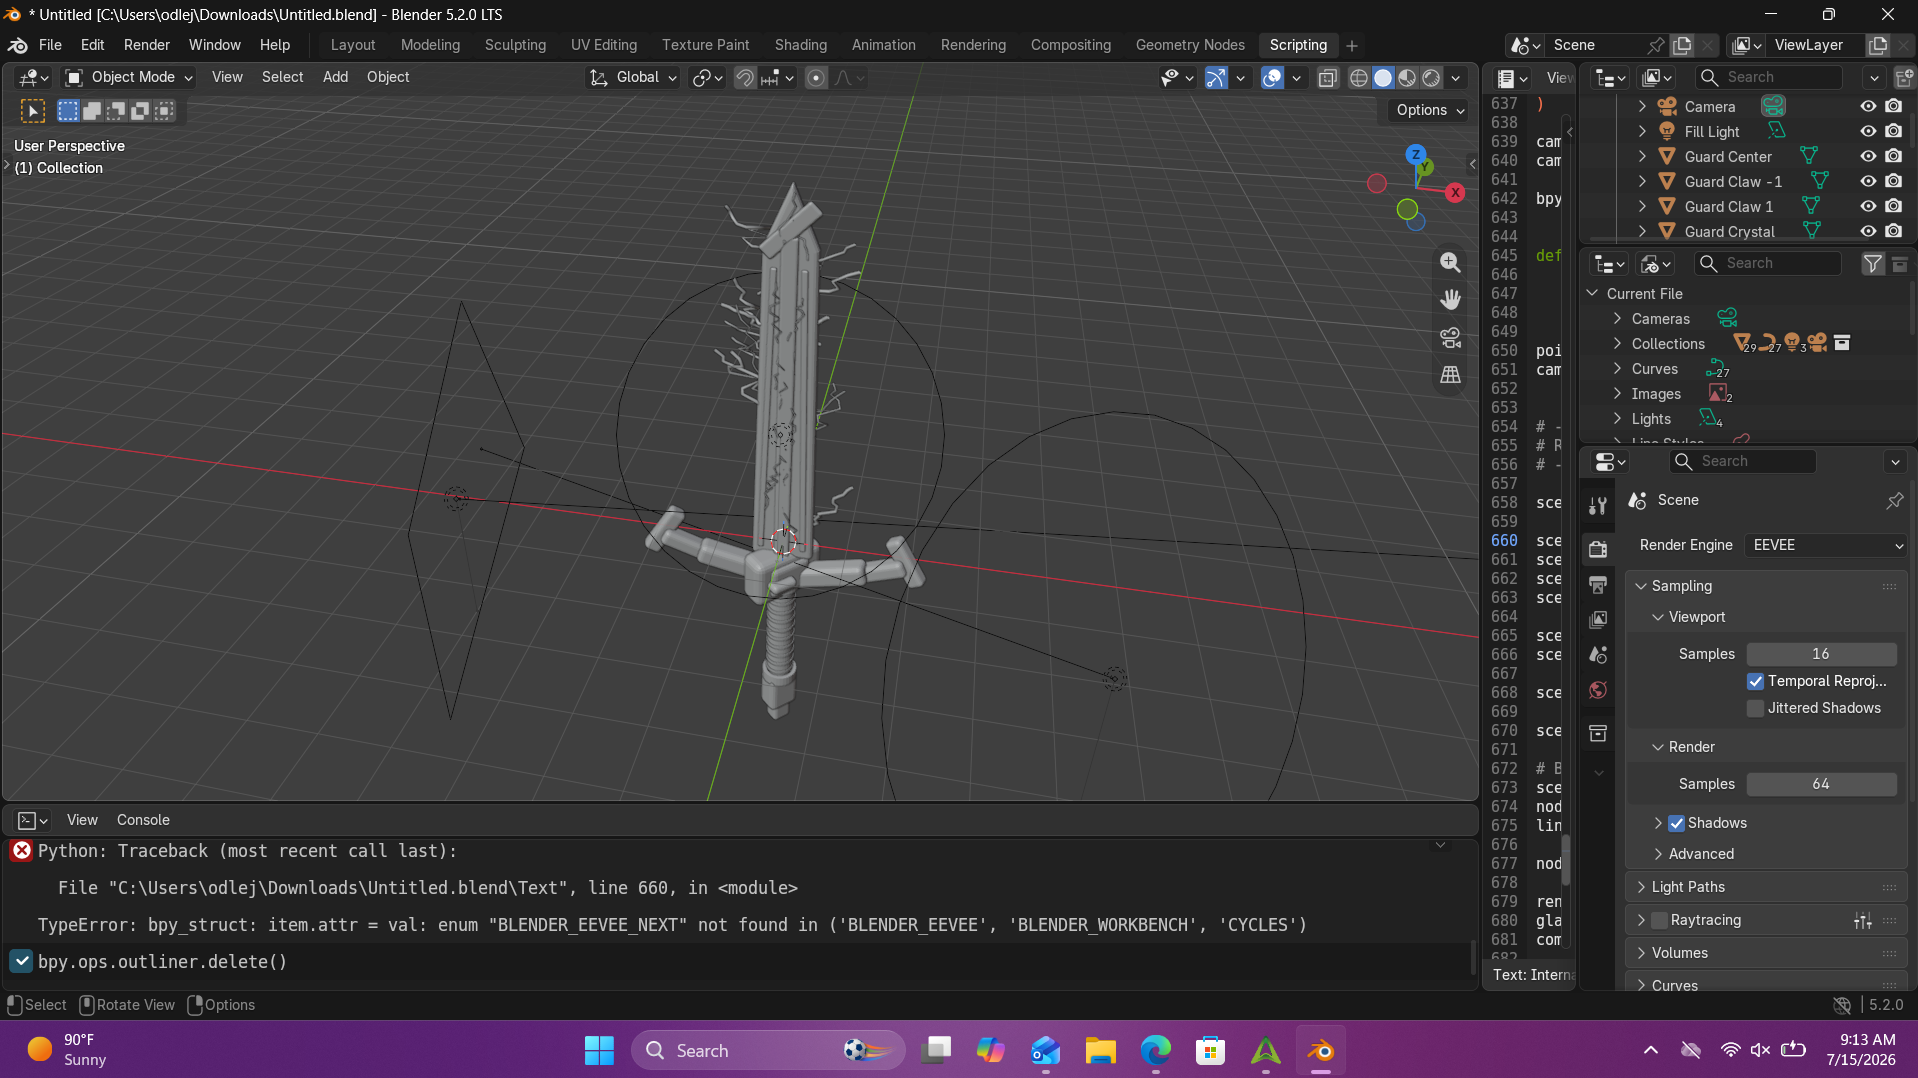Expand the Advanced render subpanel
Screen dimensions: 1918x1078
pyautogui.click(x=1700, y=854)
